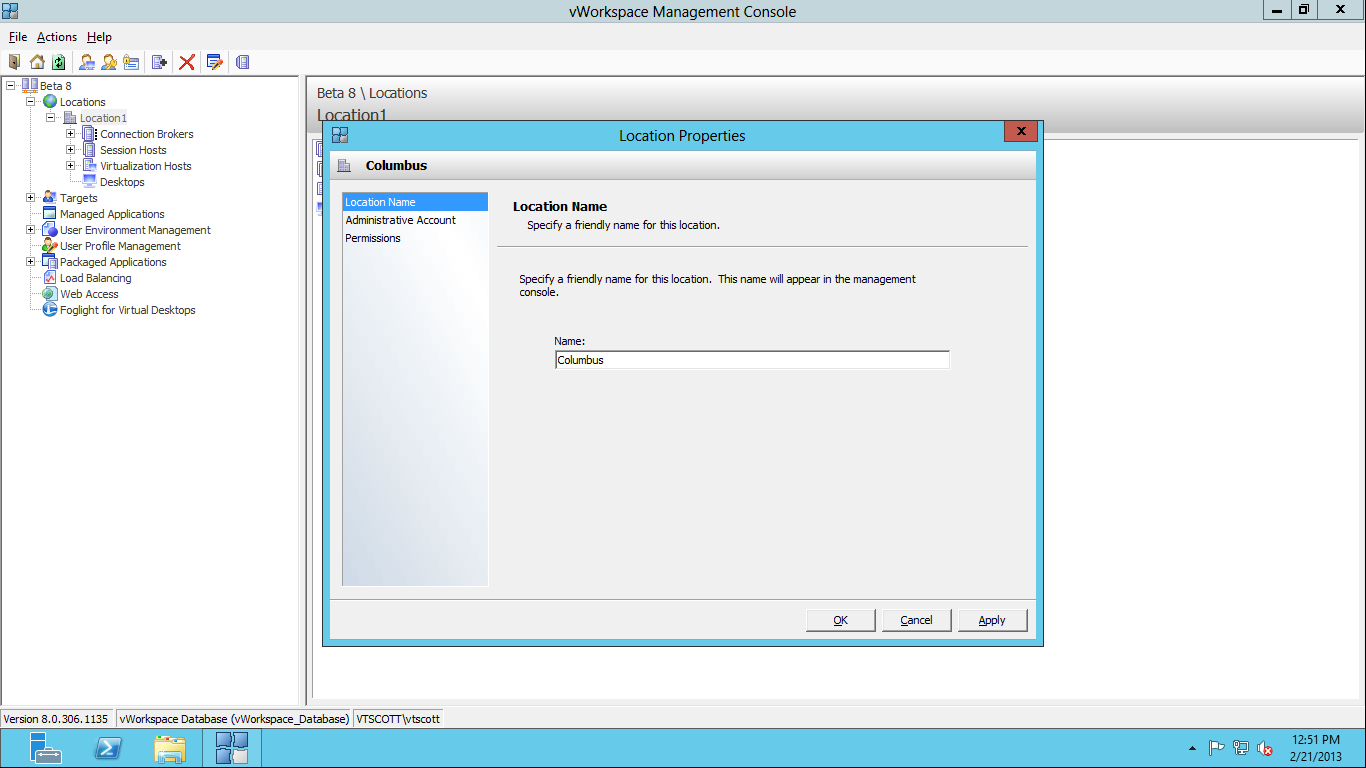This screenshot has height=768, width=1366.
Task: Select Load Balancing label in the tree
Action: pyautogui.click(x=96, y=278)
